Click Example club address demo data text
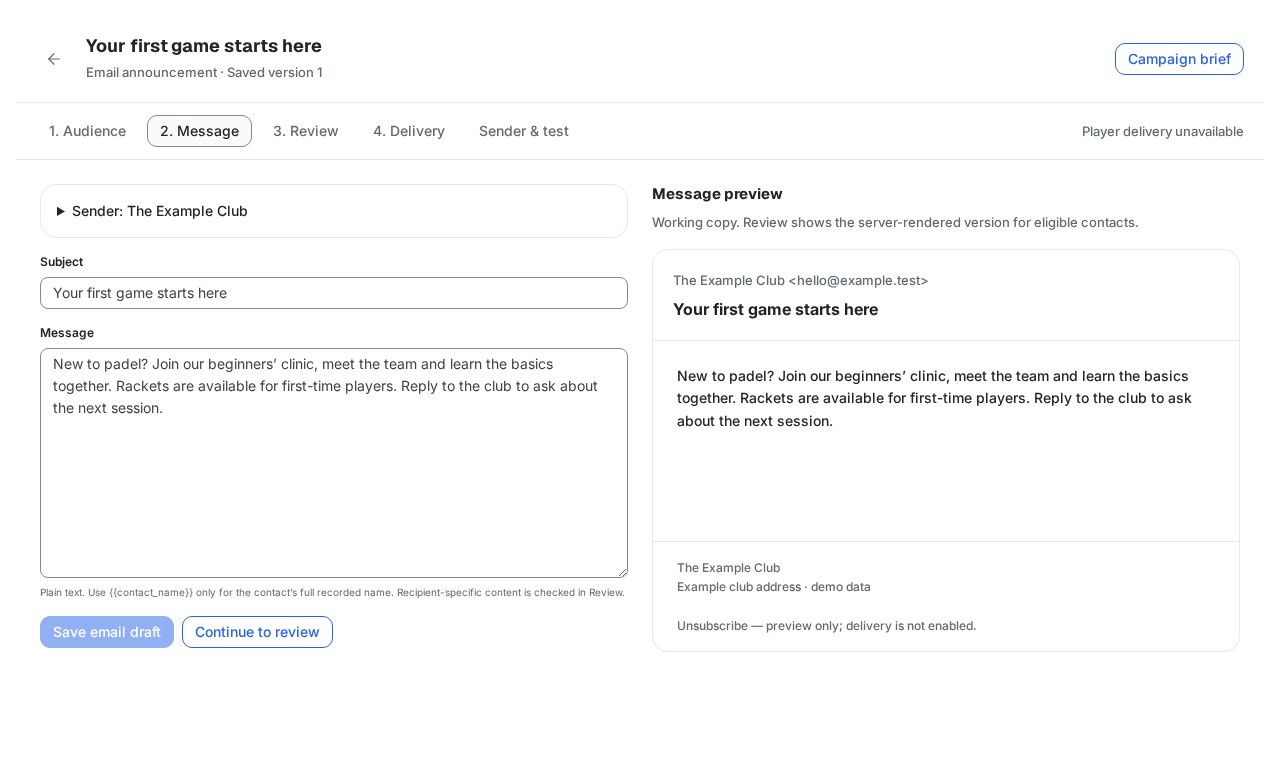1280x760 pixels. pyautogui.click(x=774, y=586)
